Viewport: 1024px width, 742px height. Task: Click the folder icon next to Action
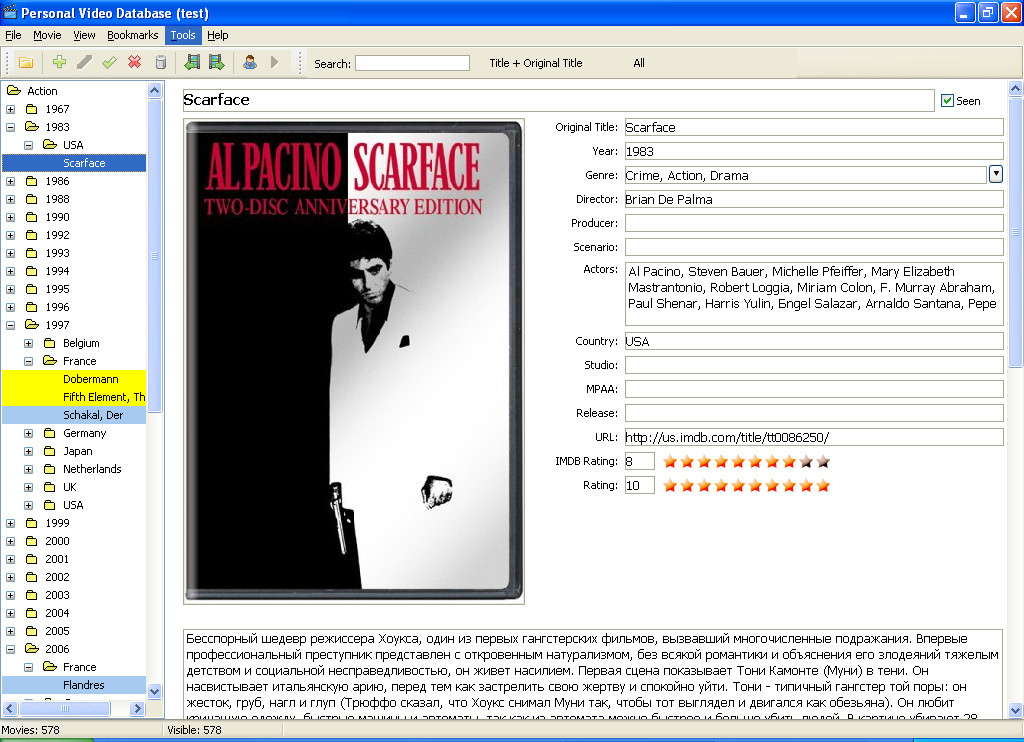pos(14,91)
